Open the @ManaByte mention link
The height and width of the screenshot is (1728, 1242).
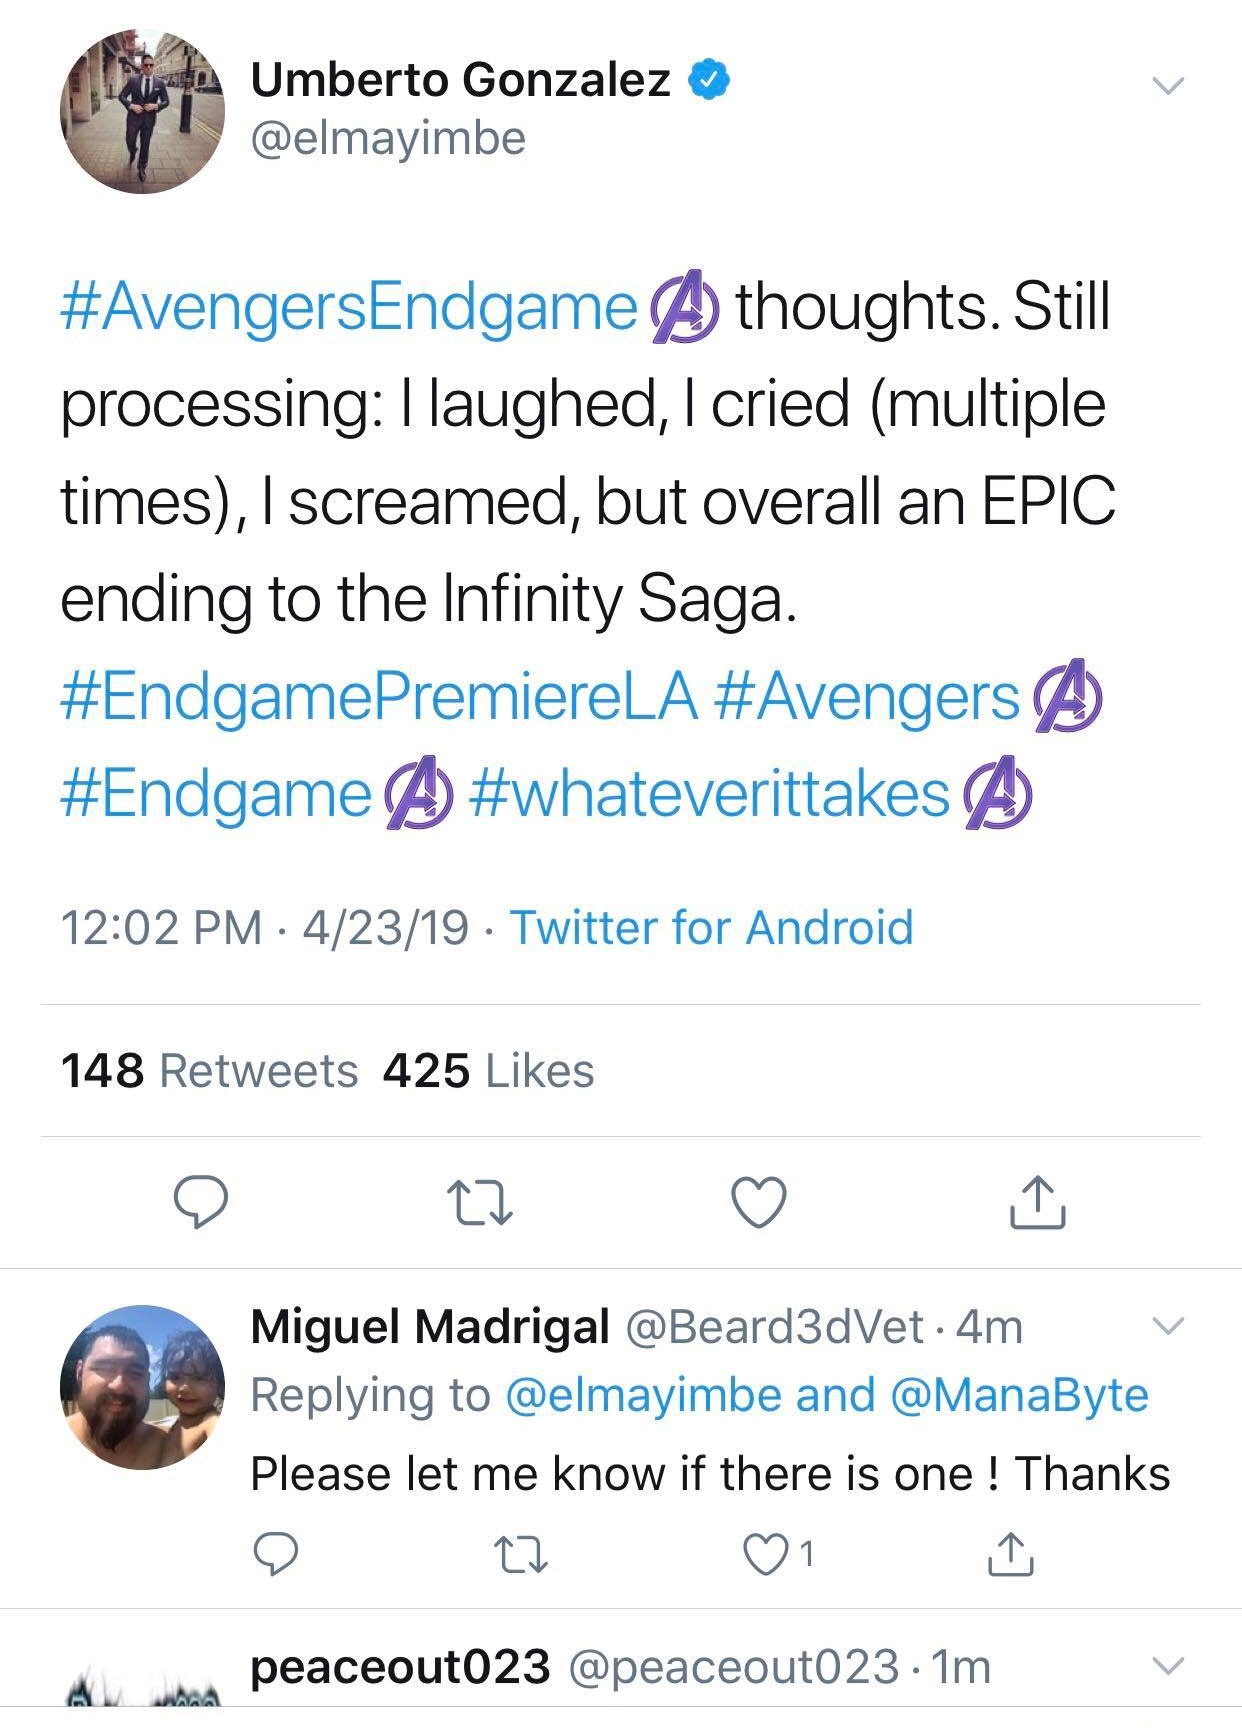click(x=1018, y=1395)
